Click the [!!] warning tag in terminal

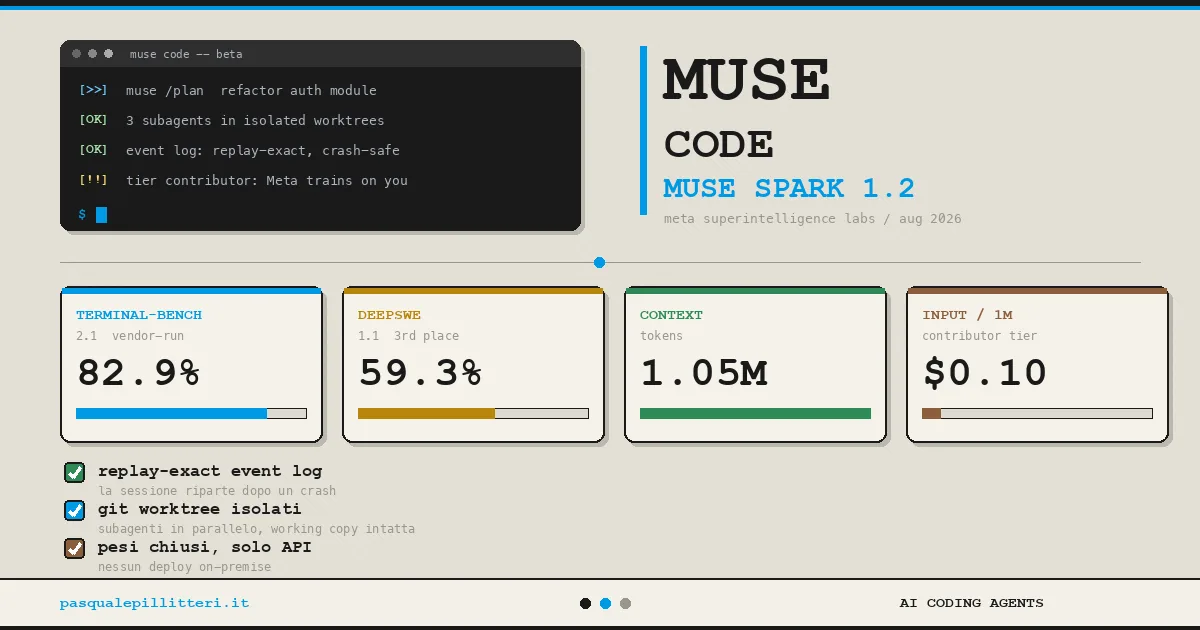[93, 180]
